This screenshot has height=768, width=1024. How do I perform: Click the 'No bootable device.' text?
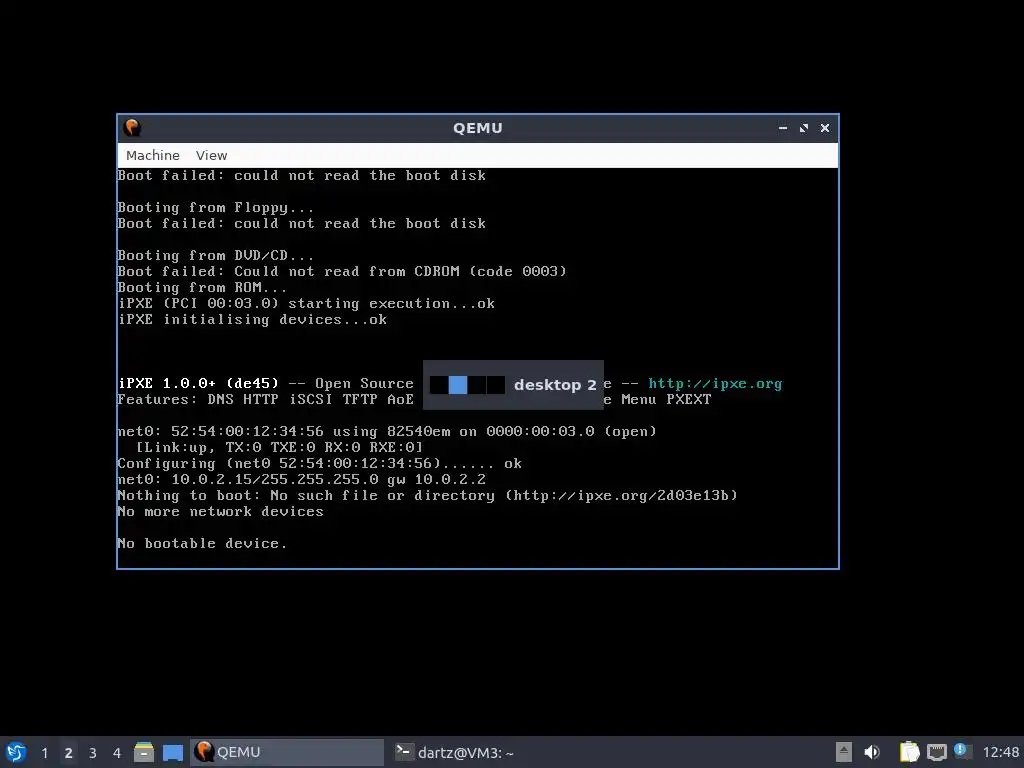(x=202, y=543)
